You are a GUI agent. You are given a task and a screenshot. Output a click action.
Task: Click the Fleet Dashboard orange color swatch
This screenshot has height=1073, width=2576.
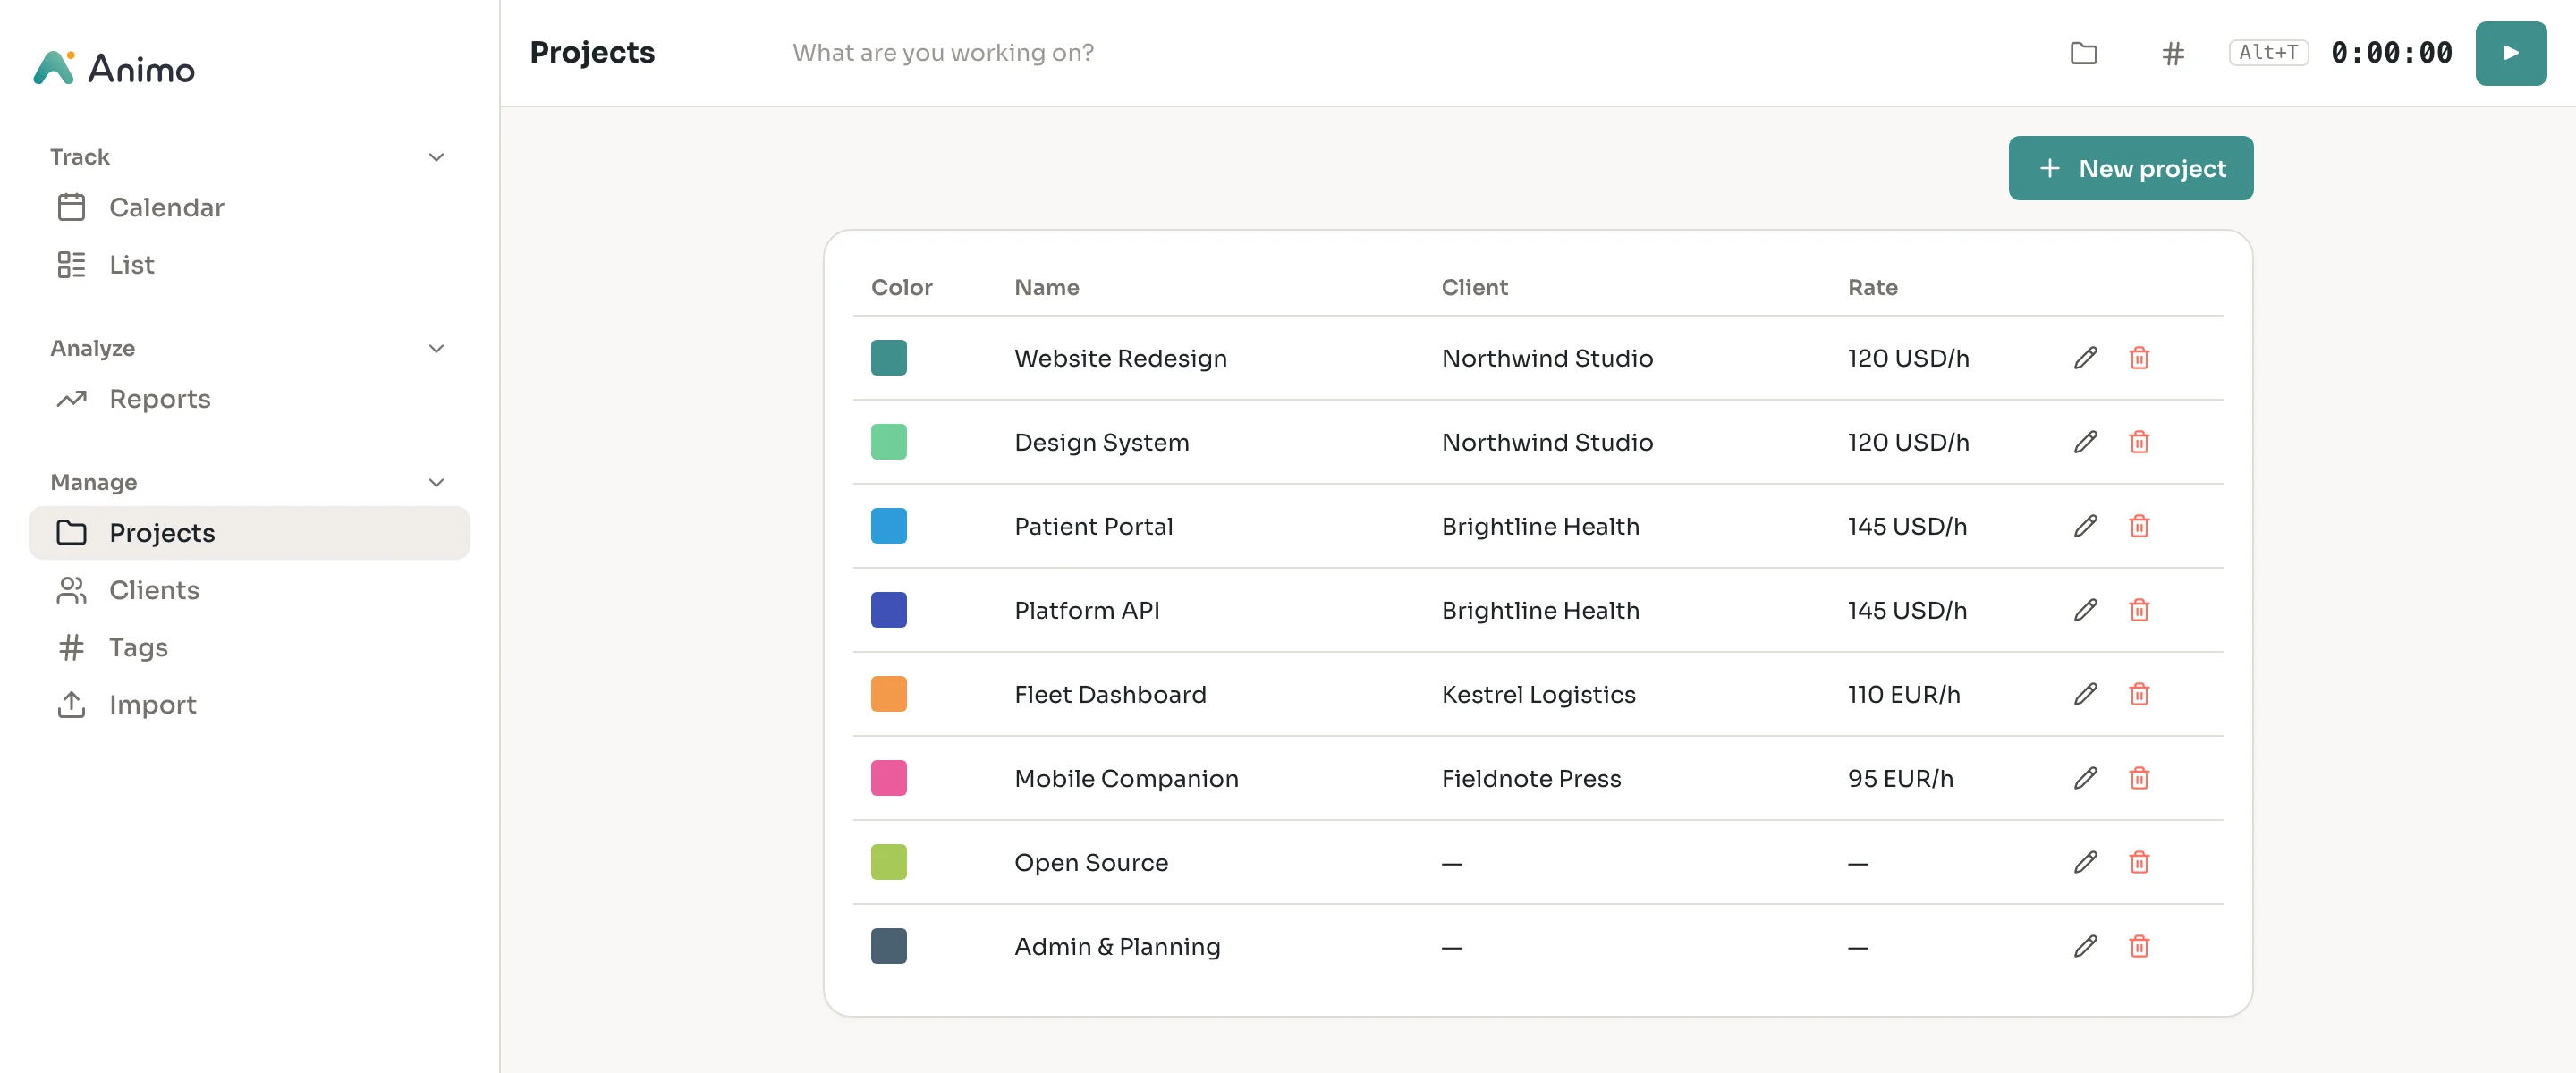pyautogui.click(x=888, y=694)
